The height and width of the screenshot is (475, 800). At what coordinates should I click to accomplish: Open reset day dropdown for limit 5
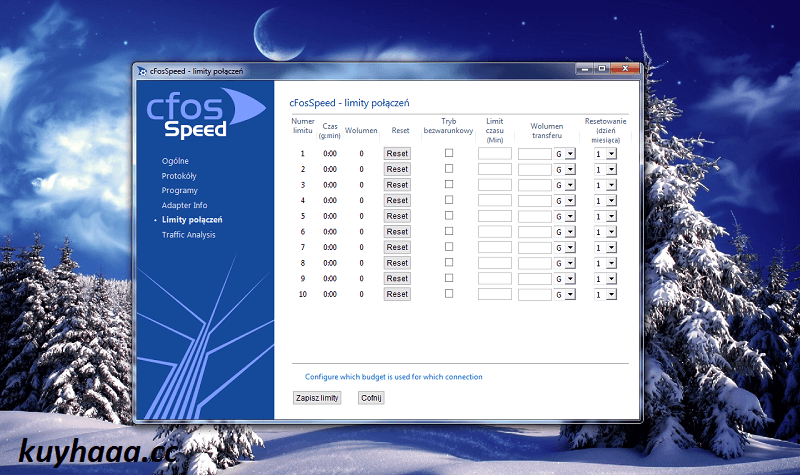tap(606, 217)
